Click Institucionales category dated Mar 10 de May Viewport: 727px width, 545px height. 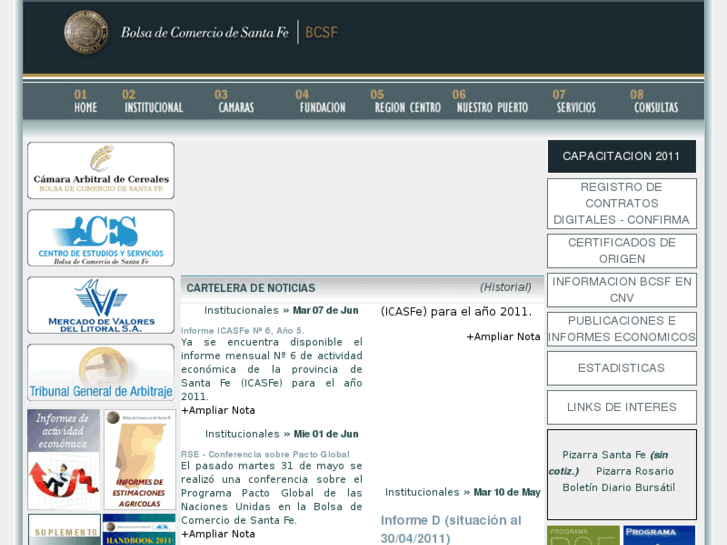[422, 493]
